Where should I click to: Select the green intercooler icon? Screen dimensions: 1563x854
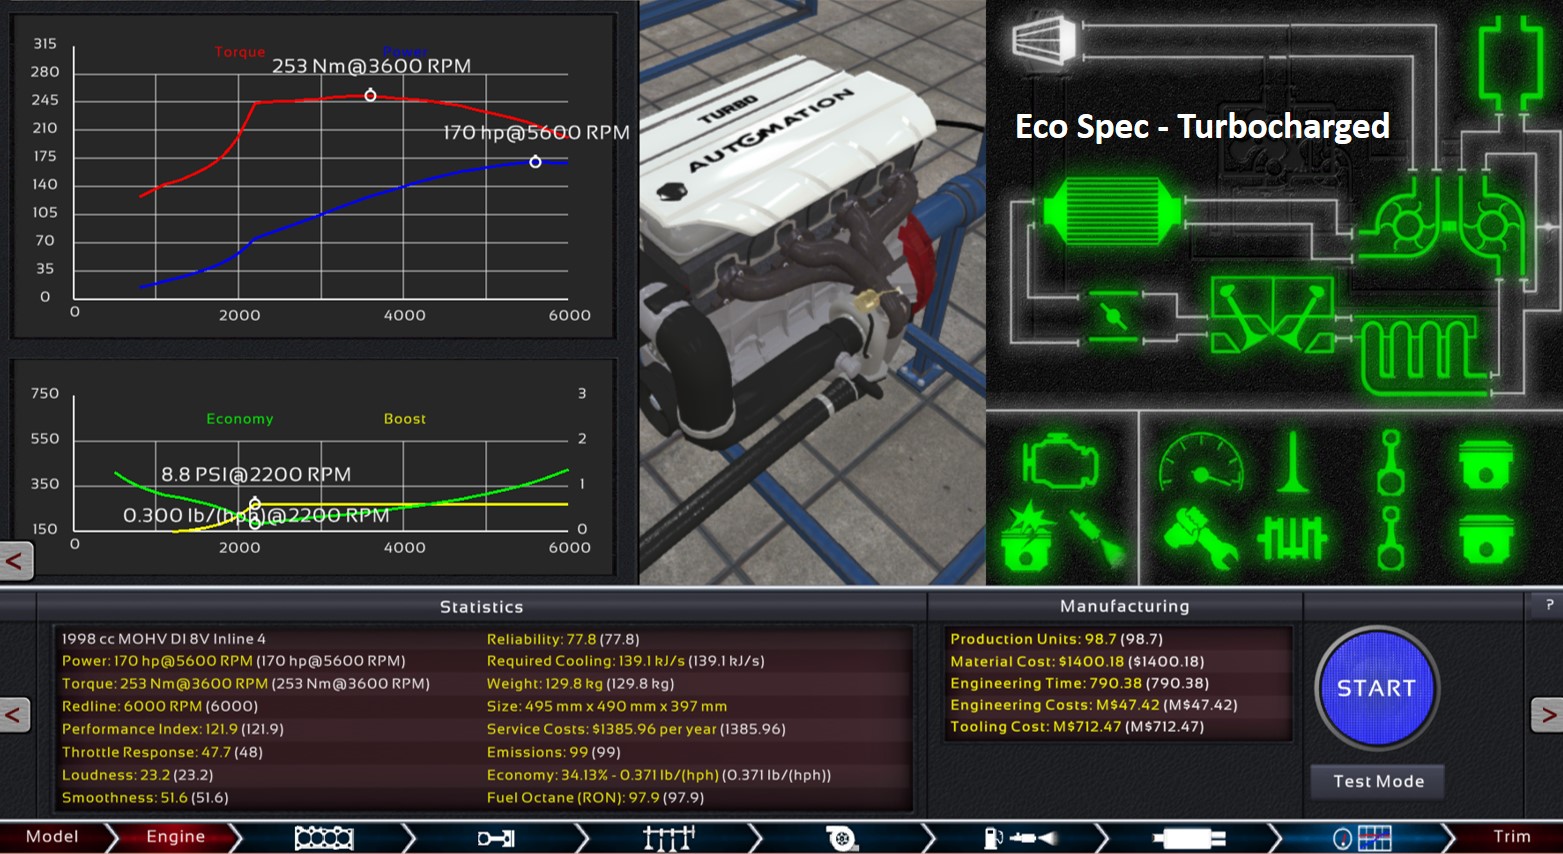pyautogui.click(x=1111, y=211)
